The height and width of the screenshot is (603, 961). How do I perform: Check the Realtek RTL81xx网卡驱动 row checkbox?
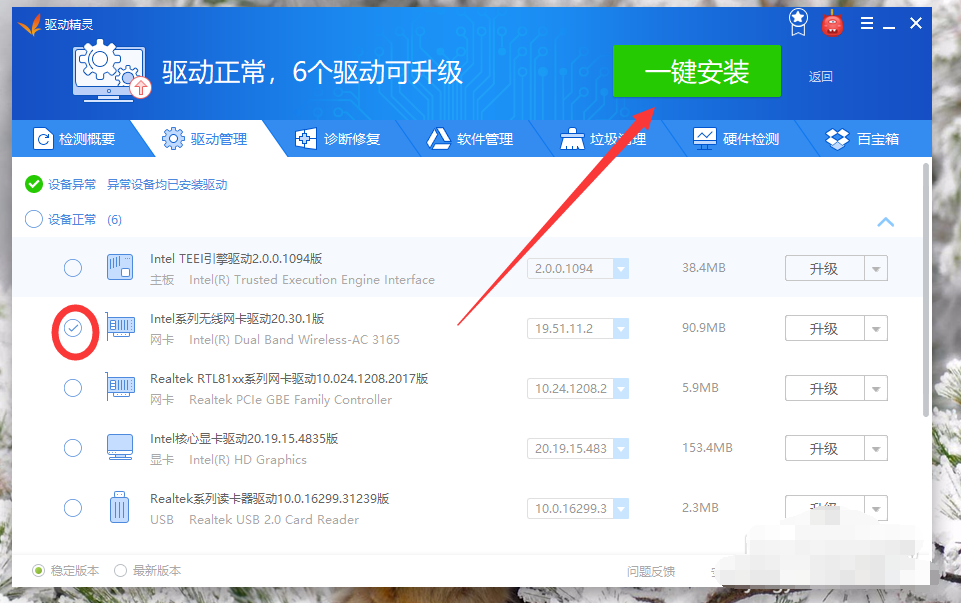pos(73,388)
